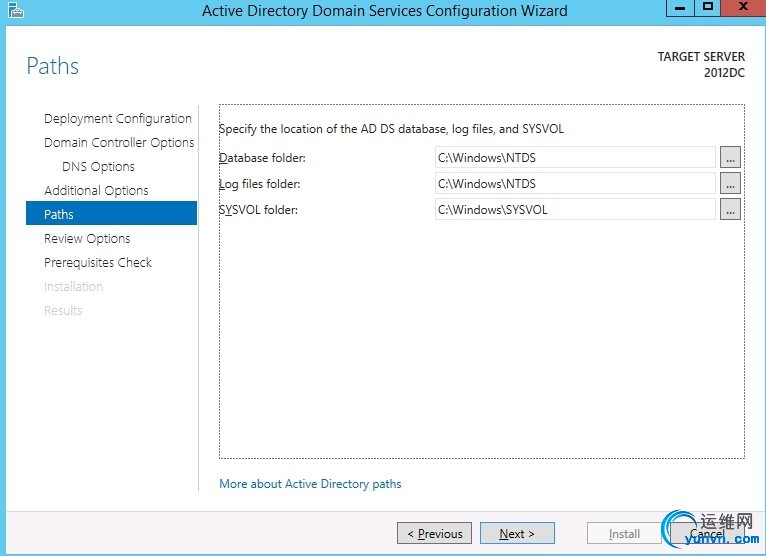
Task: Select DNS Options in sidebar
Action: click(x=98, y=166)
